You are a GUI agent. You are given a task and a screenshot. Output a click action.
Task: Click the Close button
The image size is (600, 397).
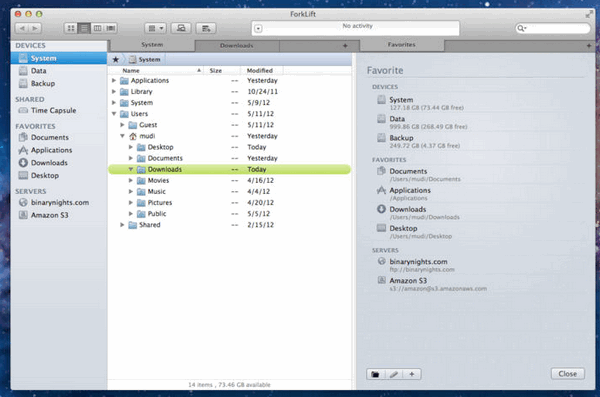567,374
